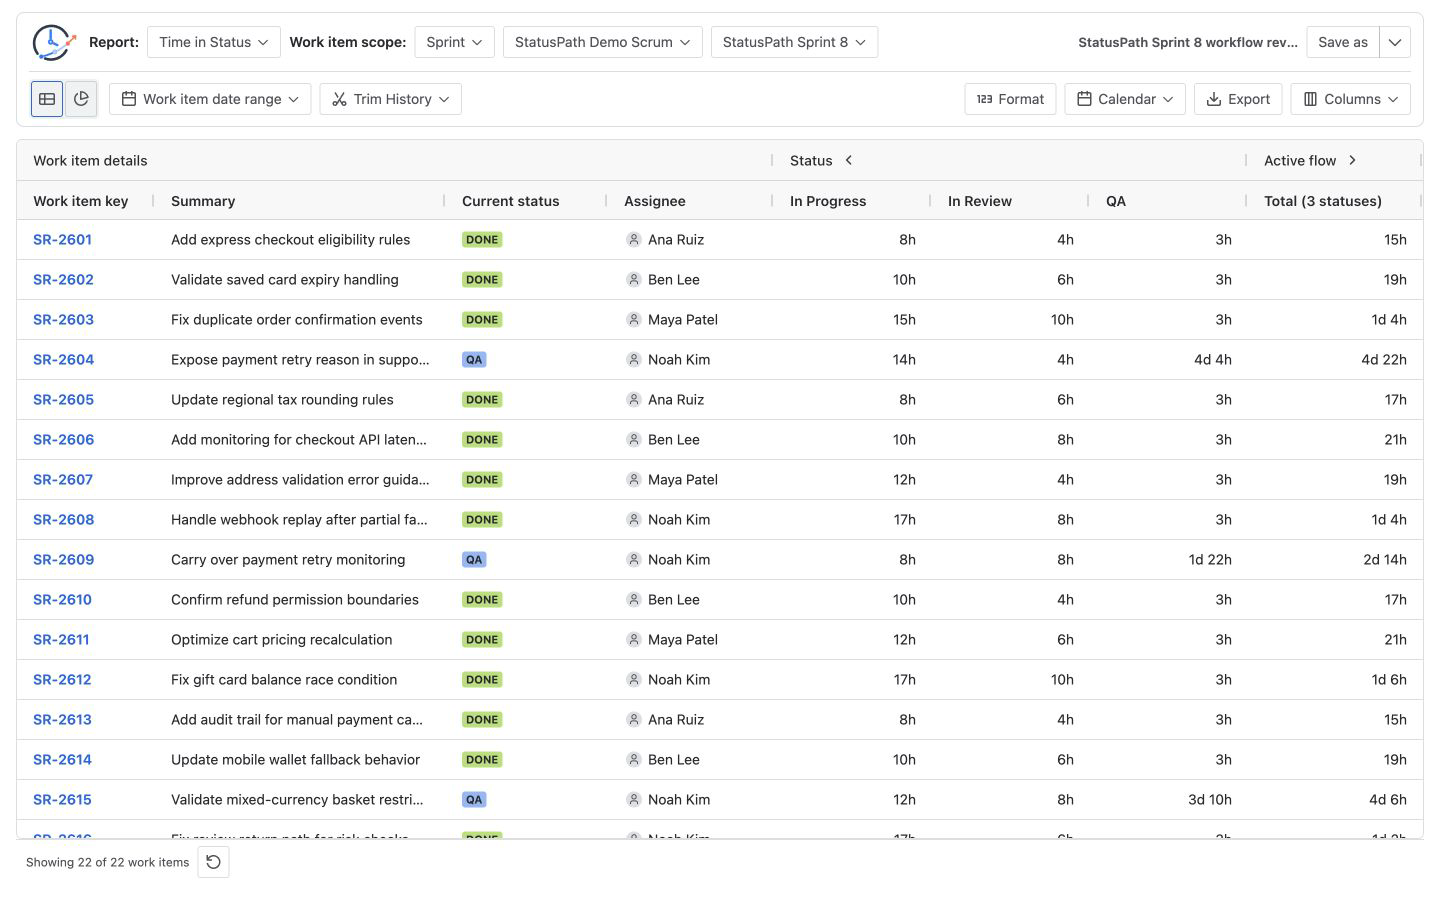Open work item SR-2611
This screenshot has width=1440, height=900.
(x=61, y=640)
